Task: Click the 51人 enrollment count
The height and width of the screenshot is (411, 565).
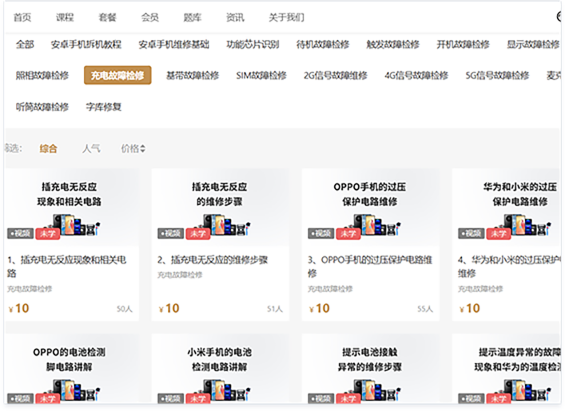Action: tap(275, 309)
